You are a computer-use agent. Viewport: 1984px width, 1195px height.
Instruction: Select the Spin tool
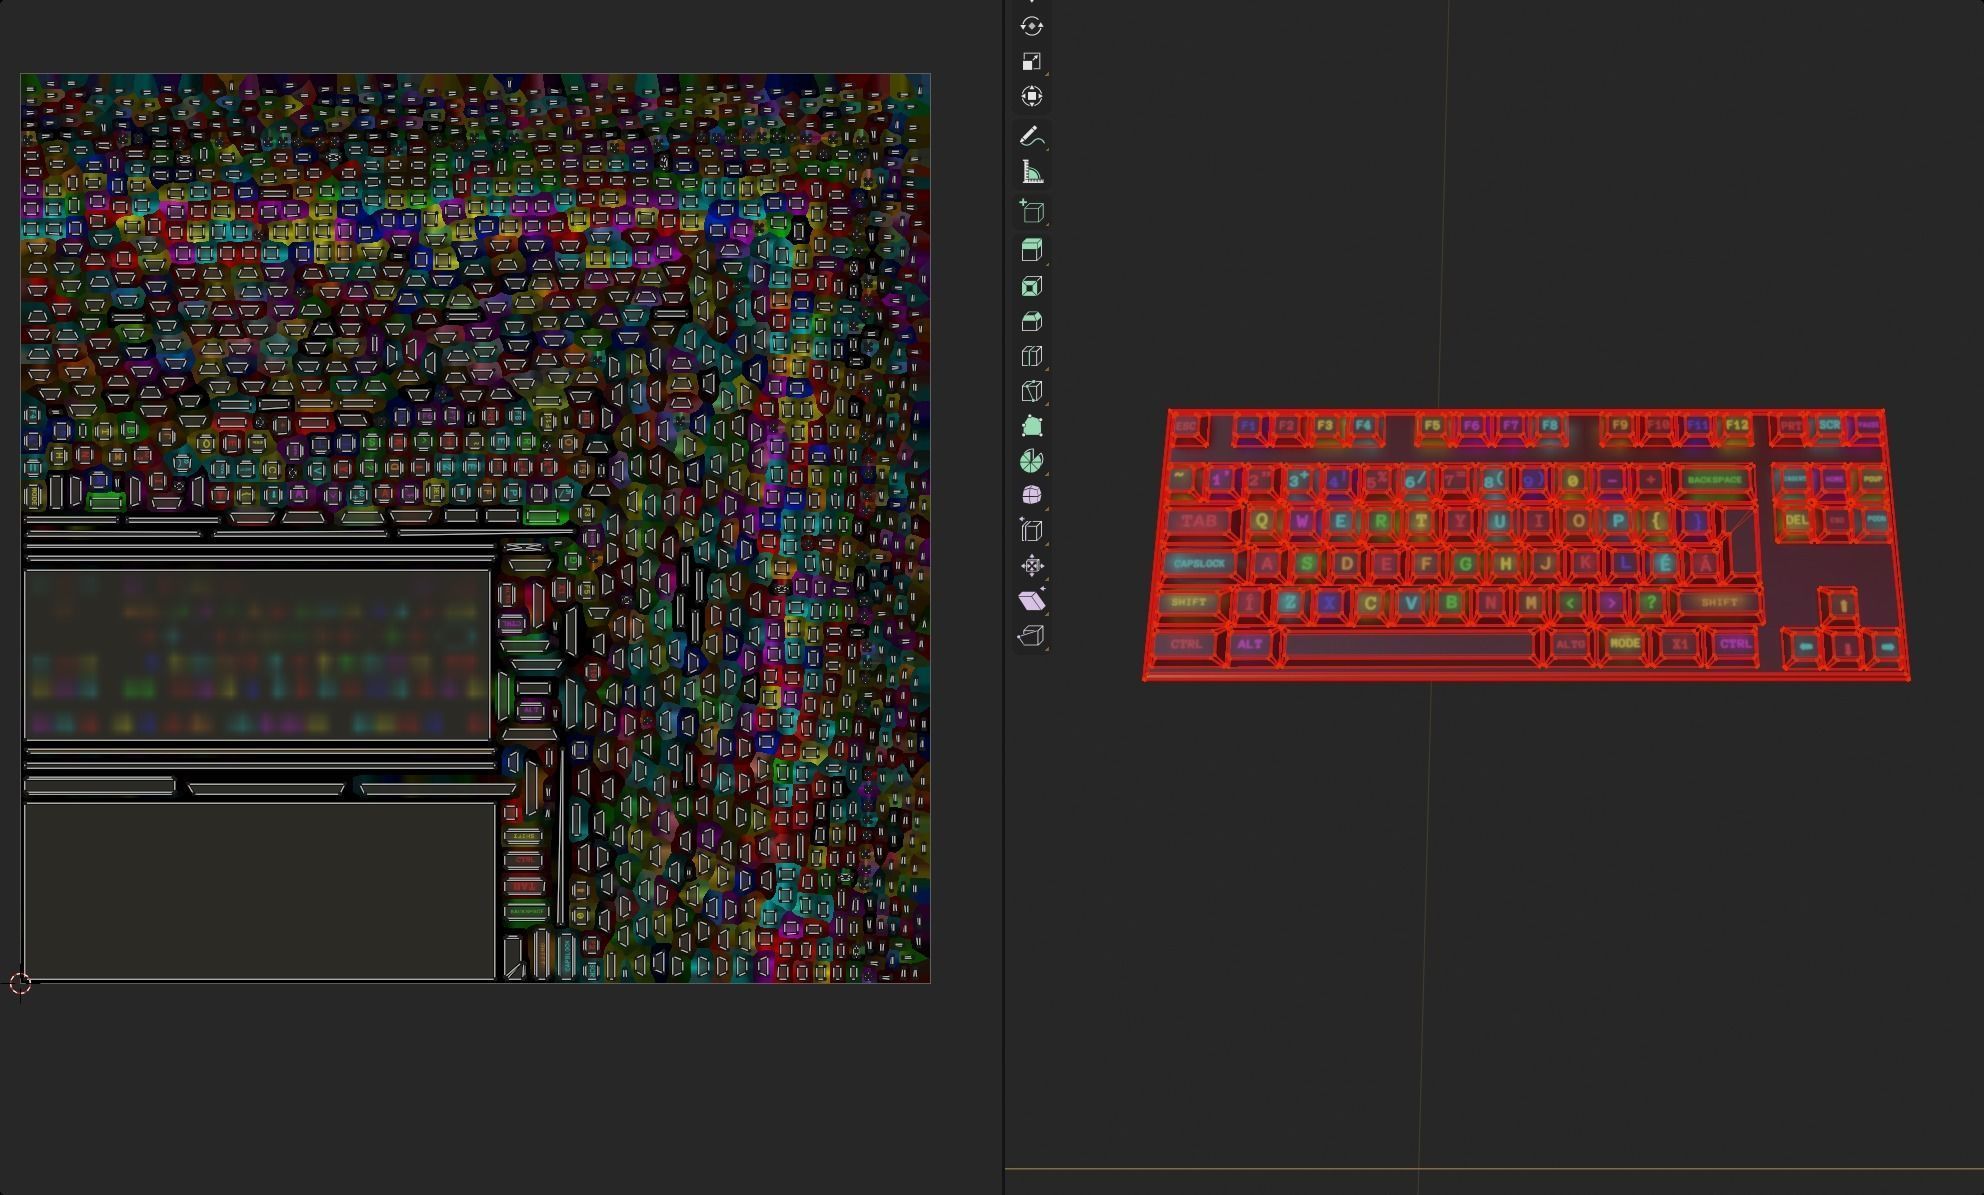point(1031,461)
